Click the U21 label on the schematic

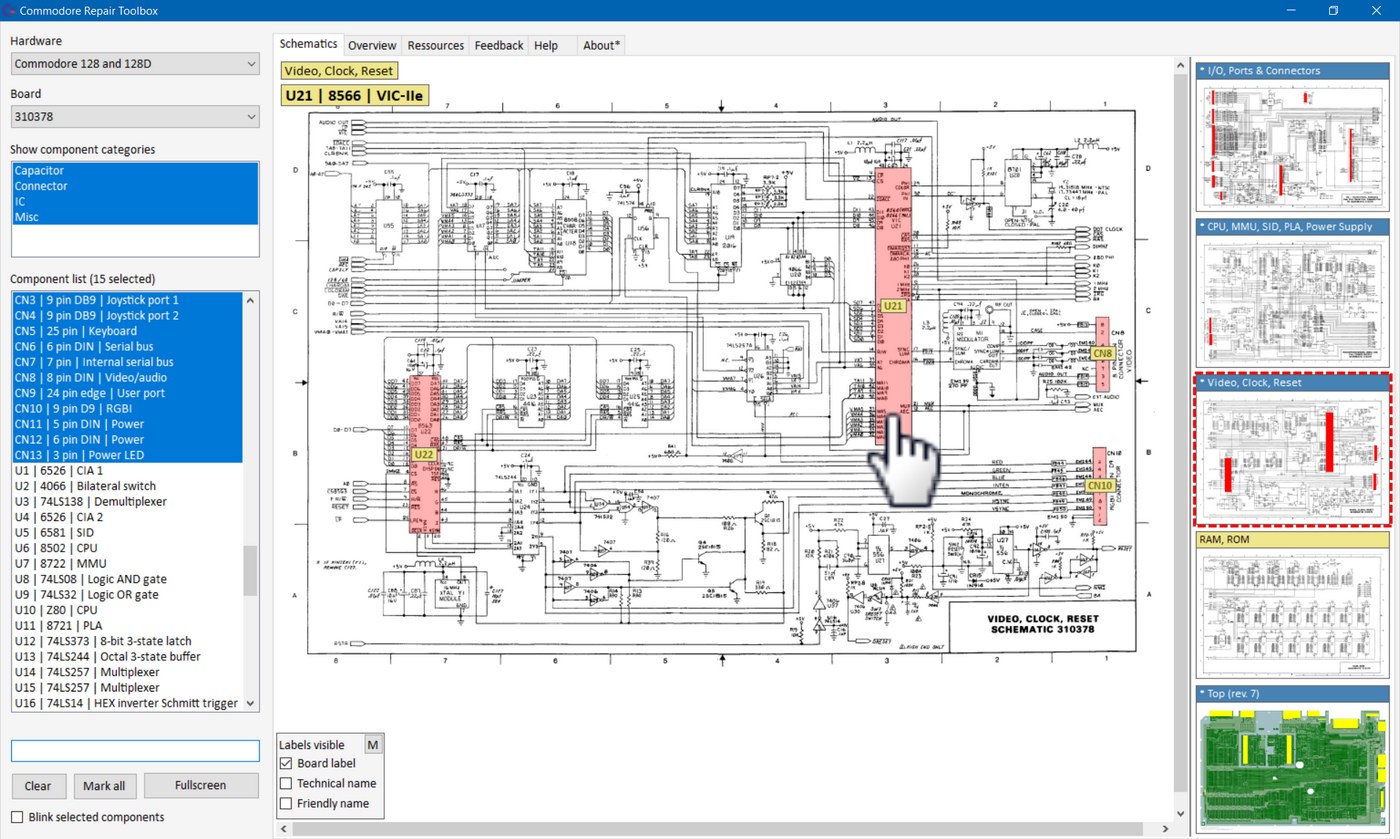(893, 306)
